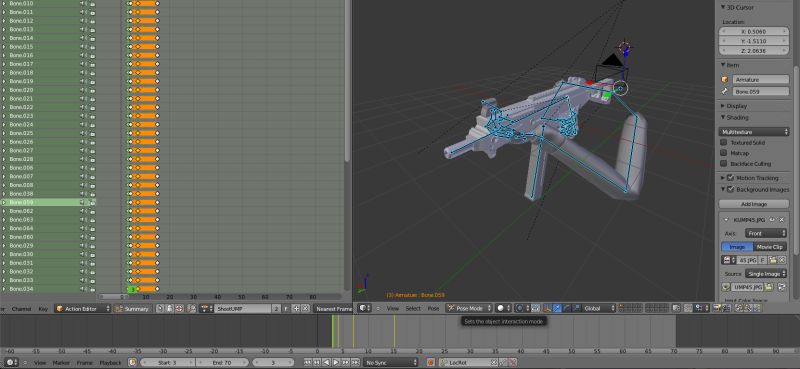
Task: Open the Front axis dropdown
Action: pos(766,233)
